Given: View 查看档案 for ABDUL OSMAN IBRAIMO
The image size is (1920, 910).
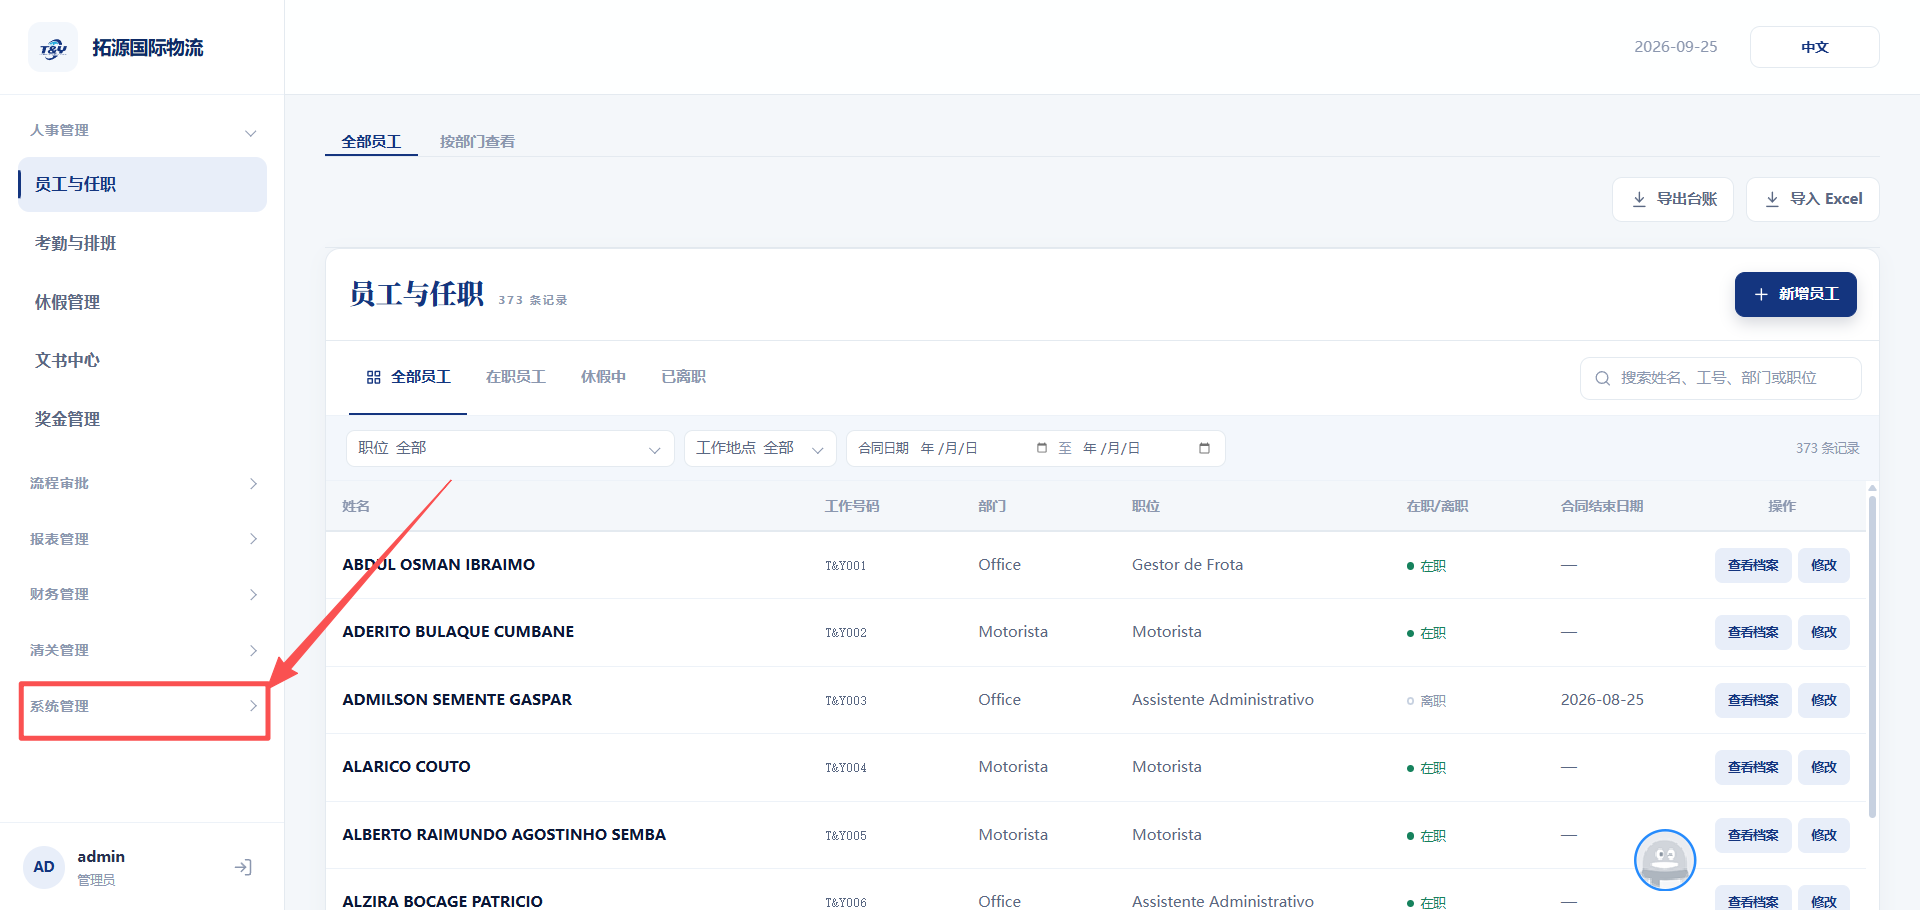Looking at the screenshot, I should [x=1752, y=565].
